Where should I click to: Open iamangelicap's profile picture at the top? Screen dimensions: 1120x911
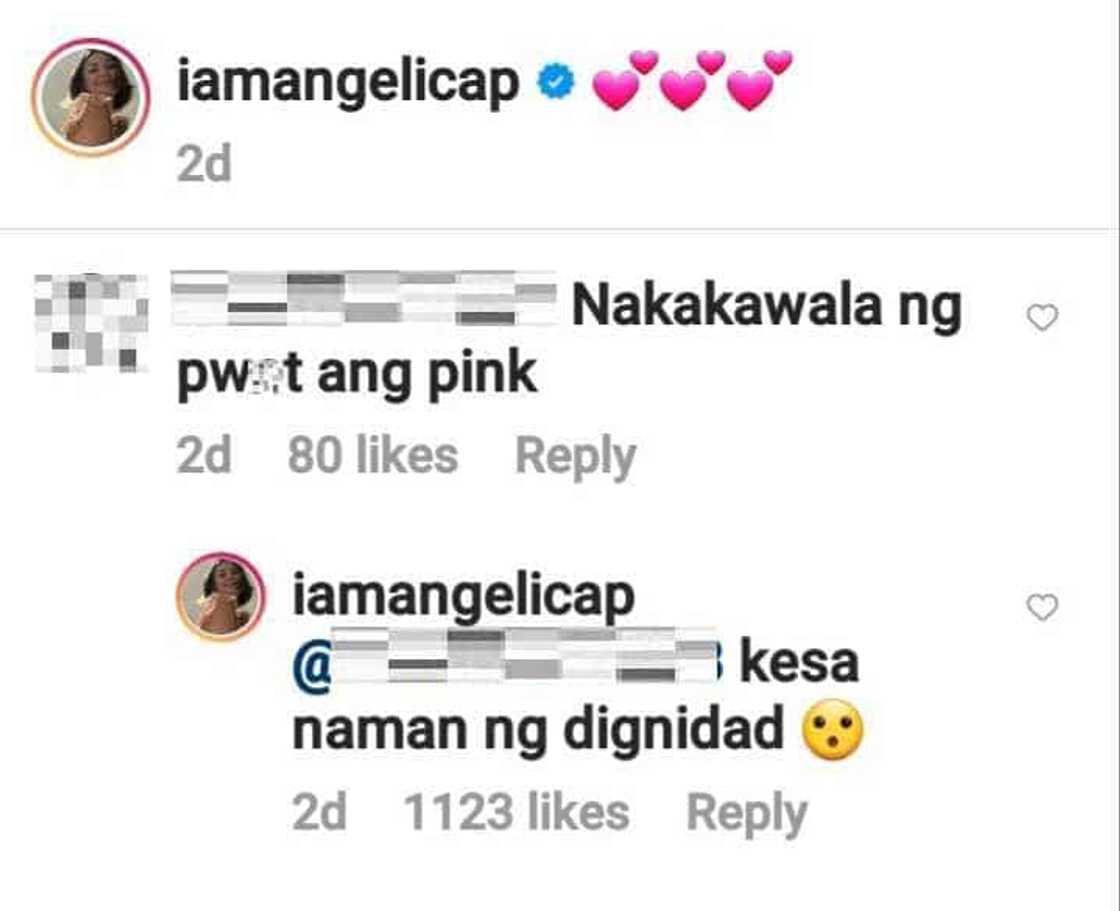click(x=90, y=96)
